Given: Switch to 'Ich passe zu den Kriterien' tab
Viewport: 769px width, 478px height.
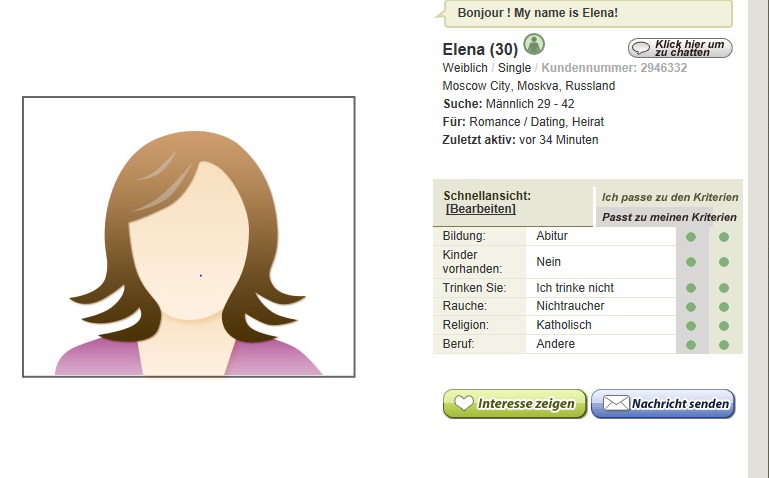Looking at the screenshot, I should click(669, 197).
